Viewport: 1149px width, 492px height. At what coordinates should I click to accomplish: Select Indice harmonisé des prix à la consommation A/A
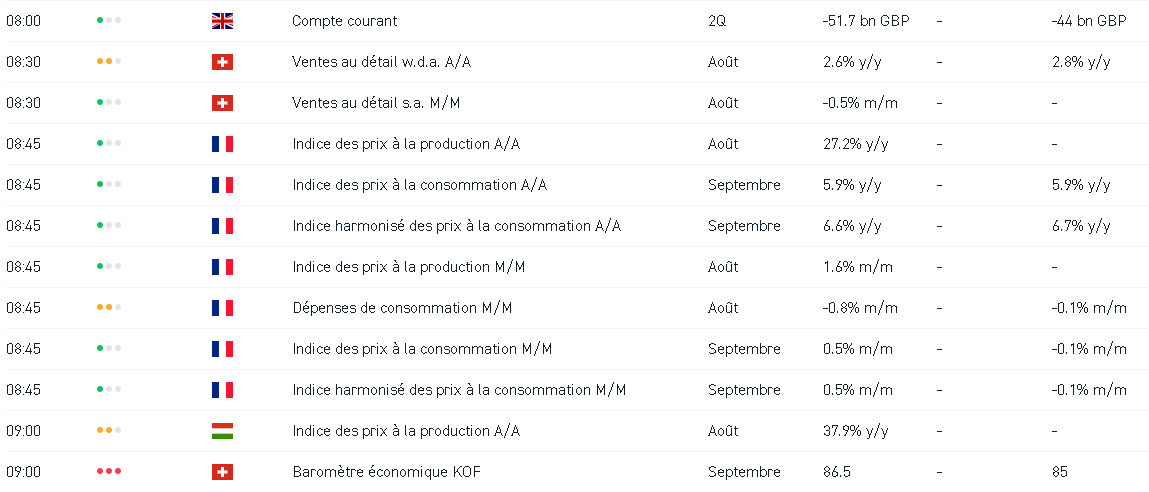click(x=456, y=226)
